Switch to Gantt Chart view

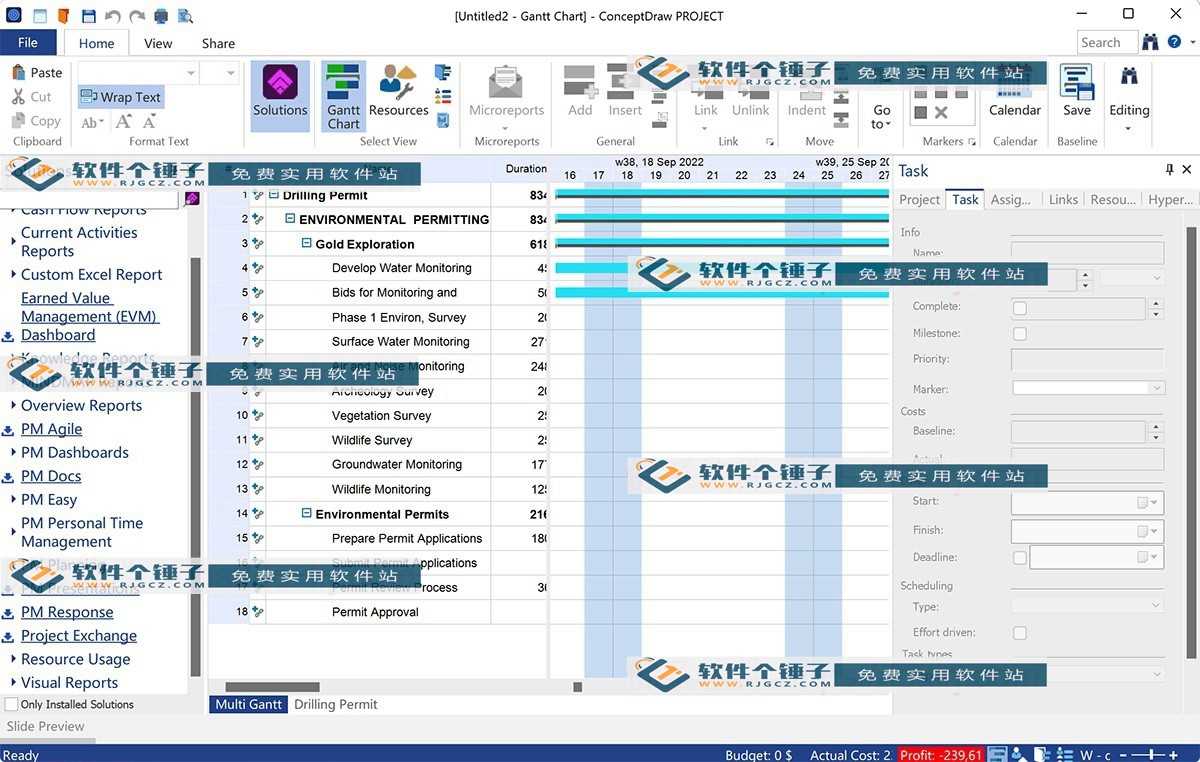point(343,97)
